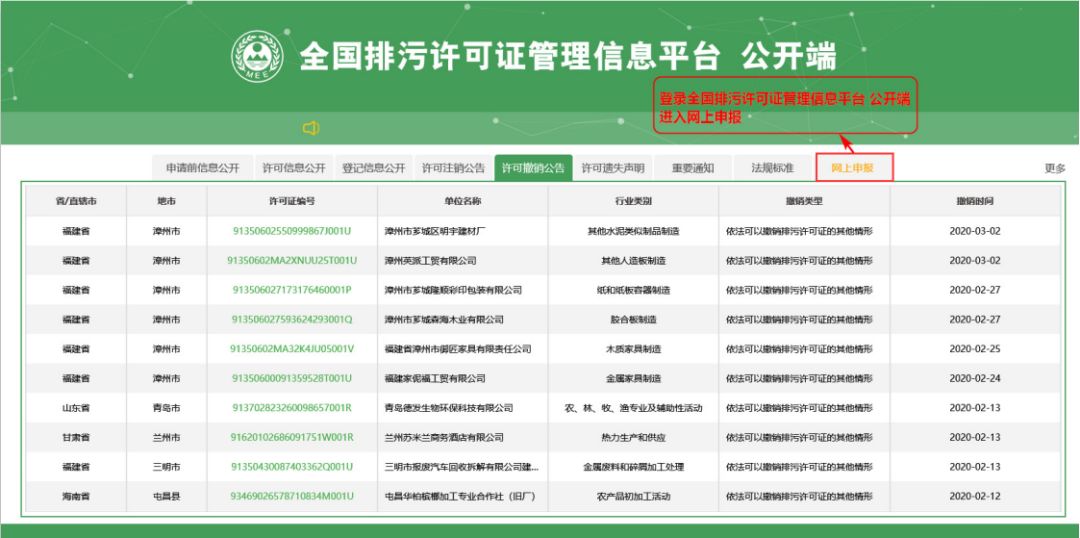Select the 登记信息公开 tab
The height and width of the screenshot is (538, 1080).
point(374,168)
